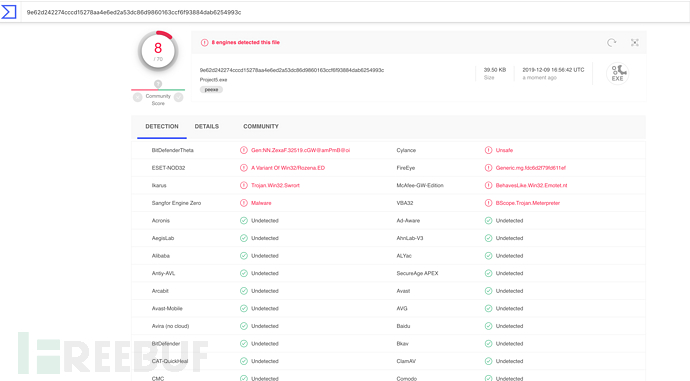Click the EXE file type icon

pos(617,73)
